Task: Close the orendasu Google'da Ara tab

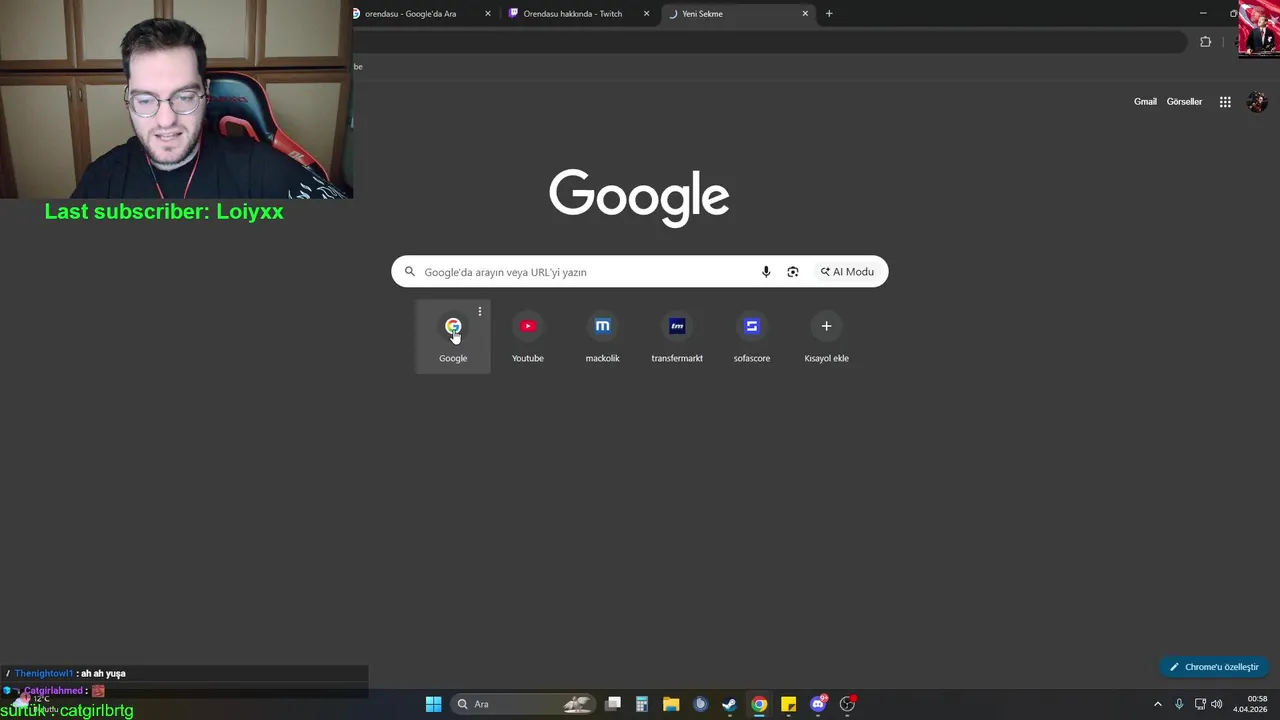Action: point(488,14)
